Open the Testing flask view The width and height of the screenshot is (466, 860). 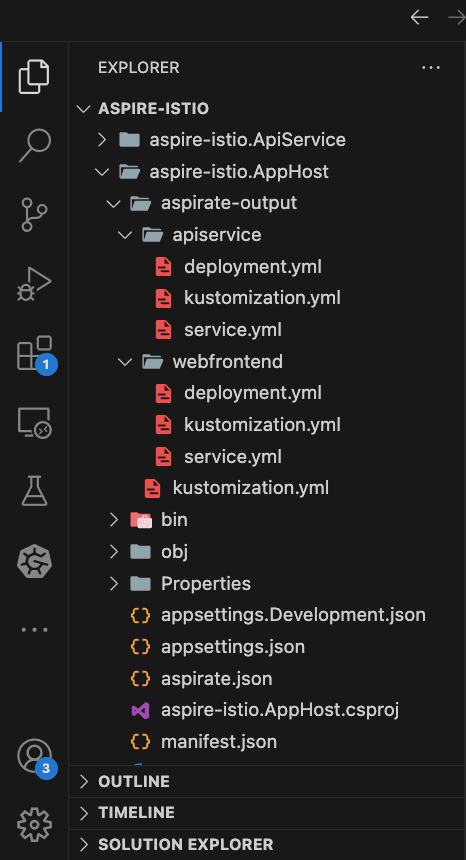coord(35,490)
